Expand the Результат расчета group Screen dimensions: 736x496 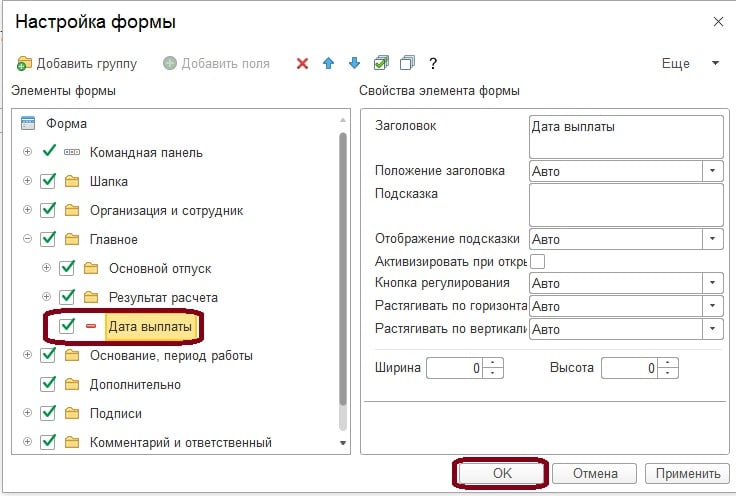click(x=46, y=297)
